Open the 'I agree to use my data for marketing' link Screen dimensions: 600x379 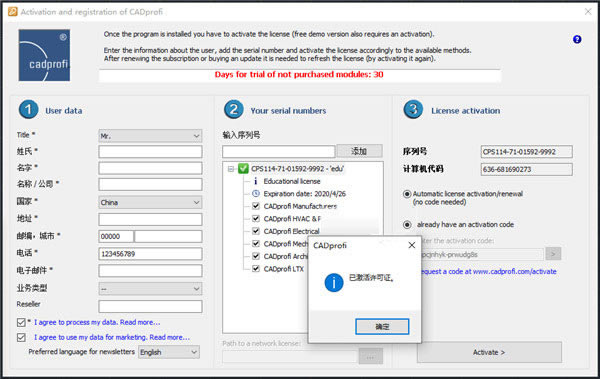click(112, 337)
